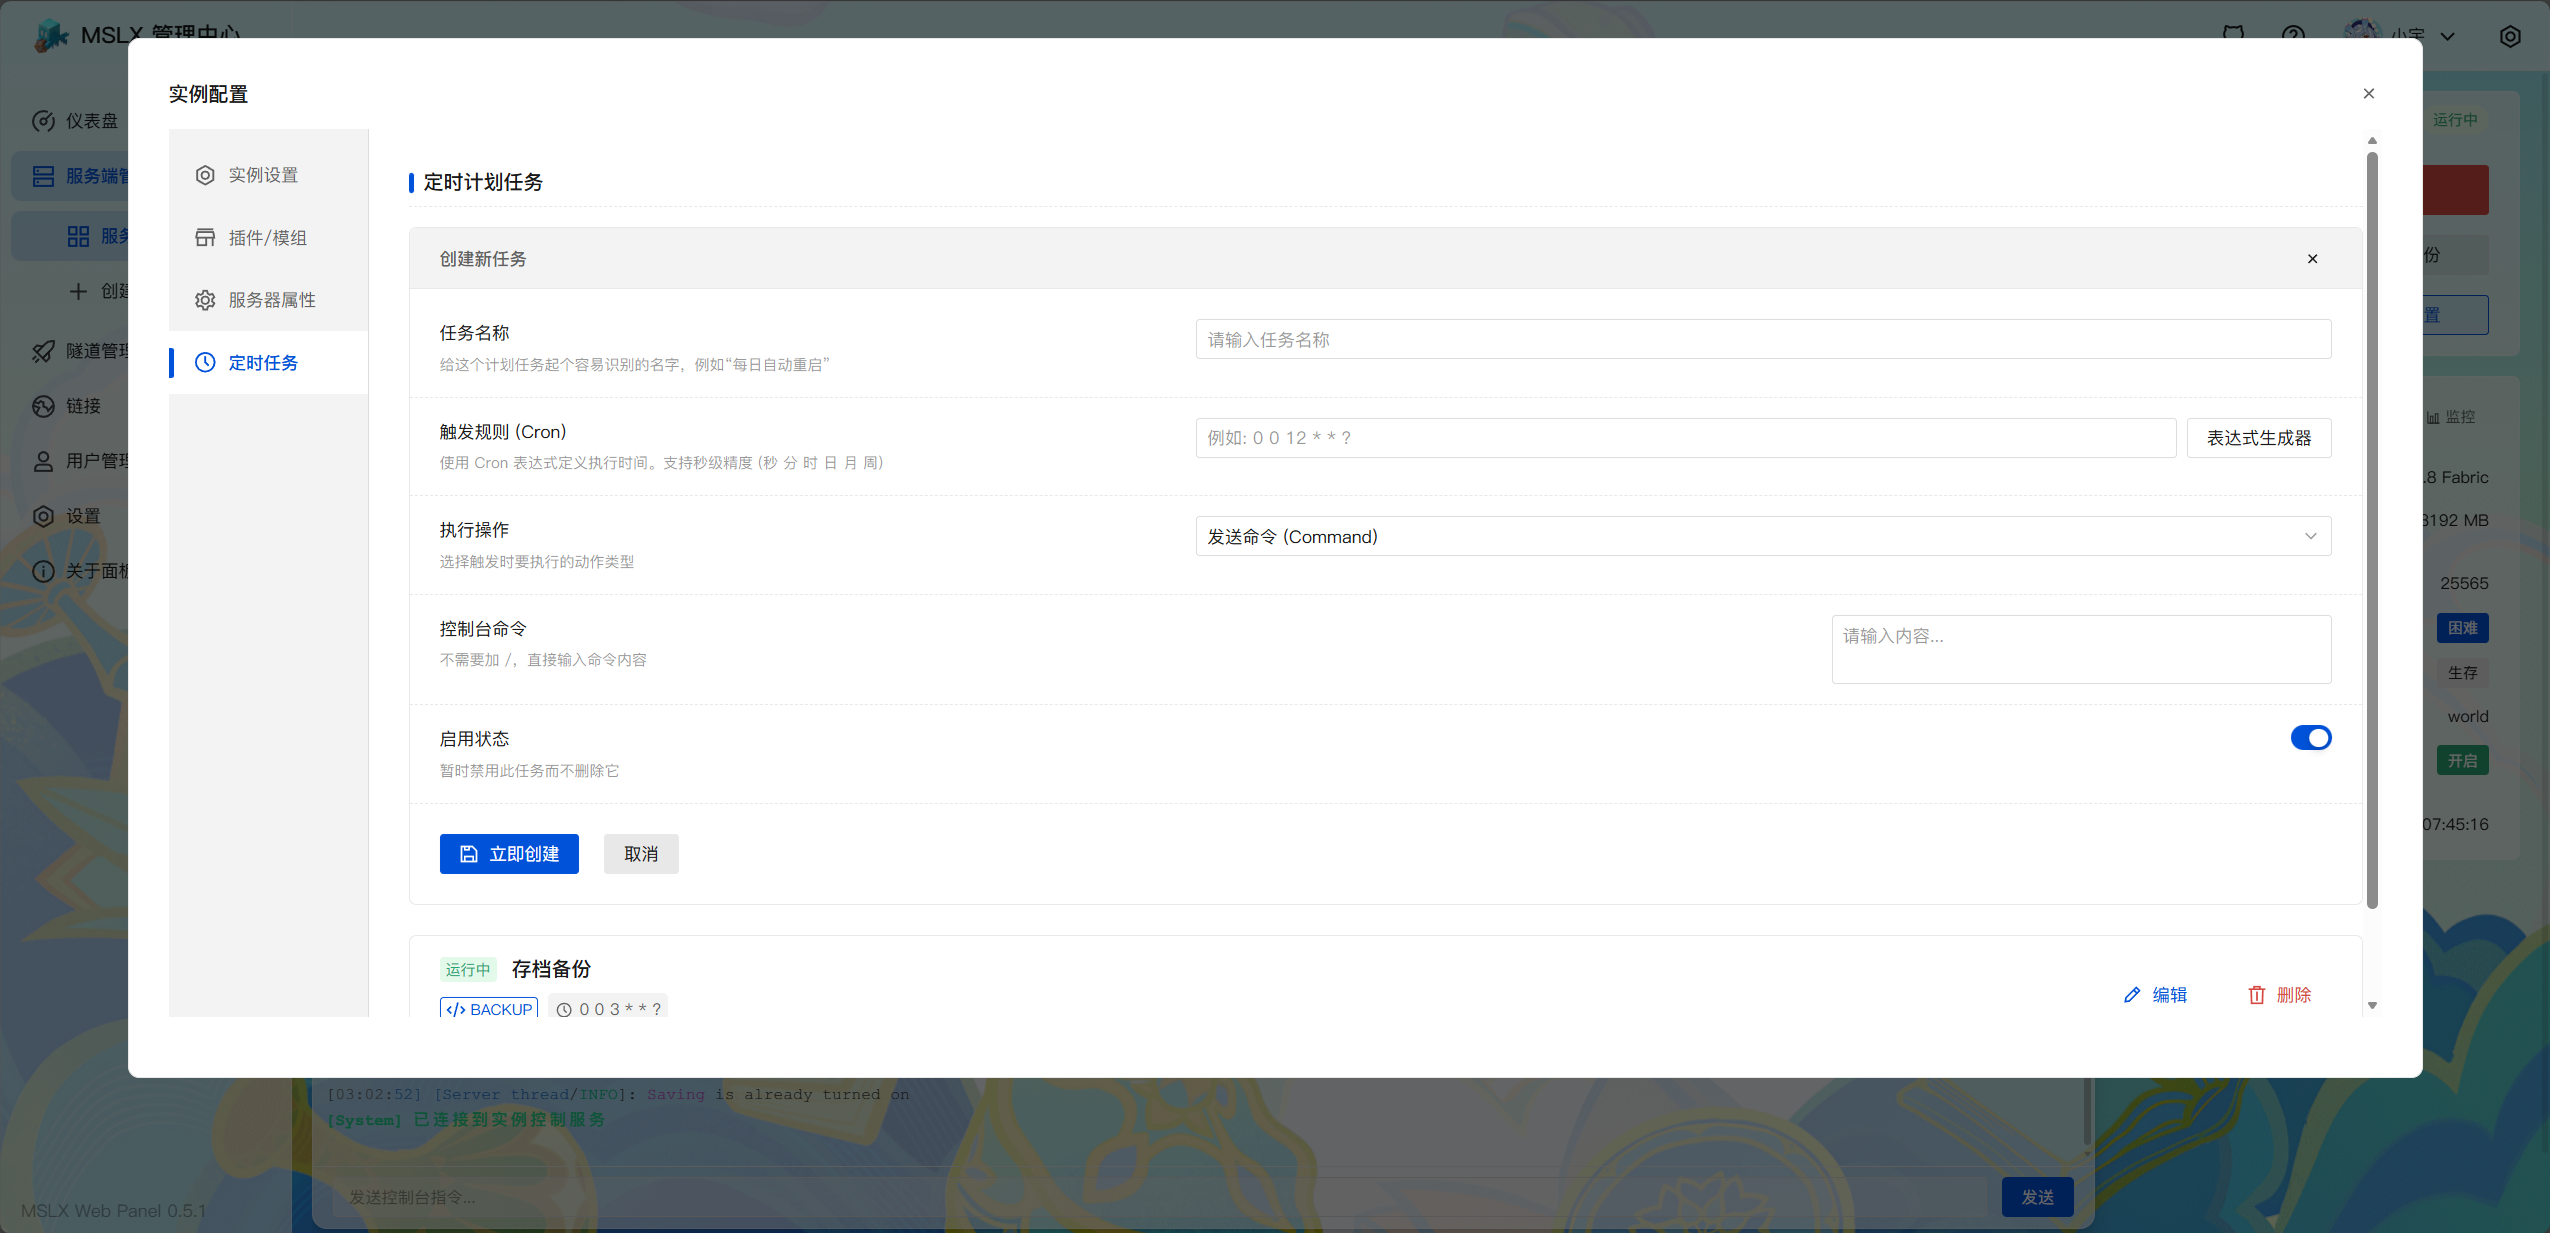Click the clock icon beside 定时任务
The image size is (2550, 1233).
[x=205, y=363]
